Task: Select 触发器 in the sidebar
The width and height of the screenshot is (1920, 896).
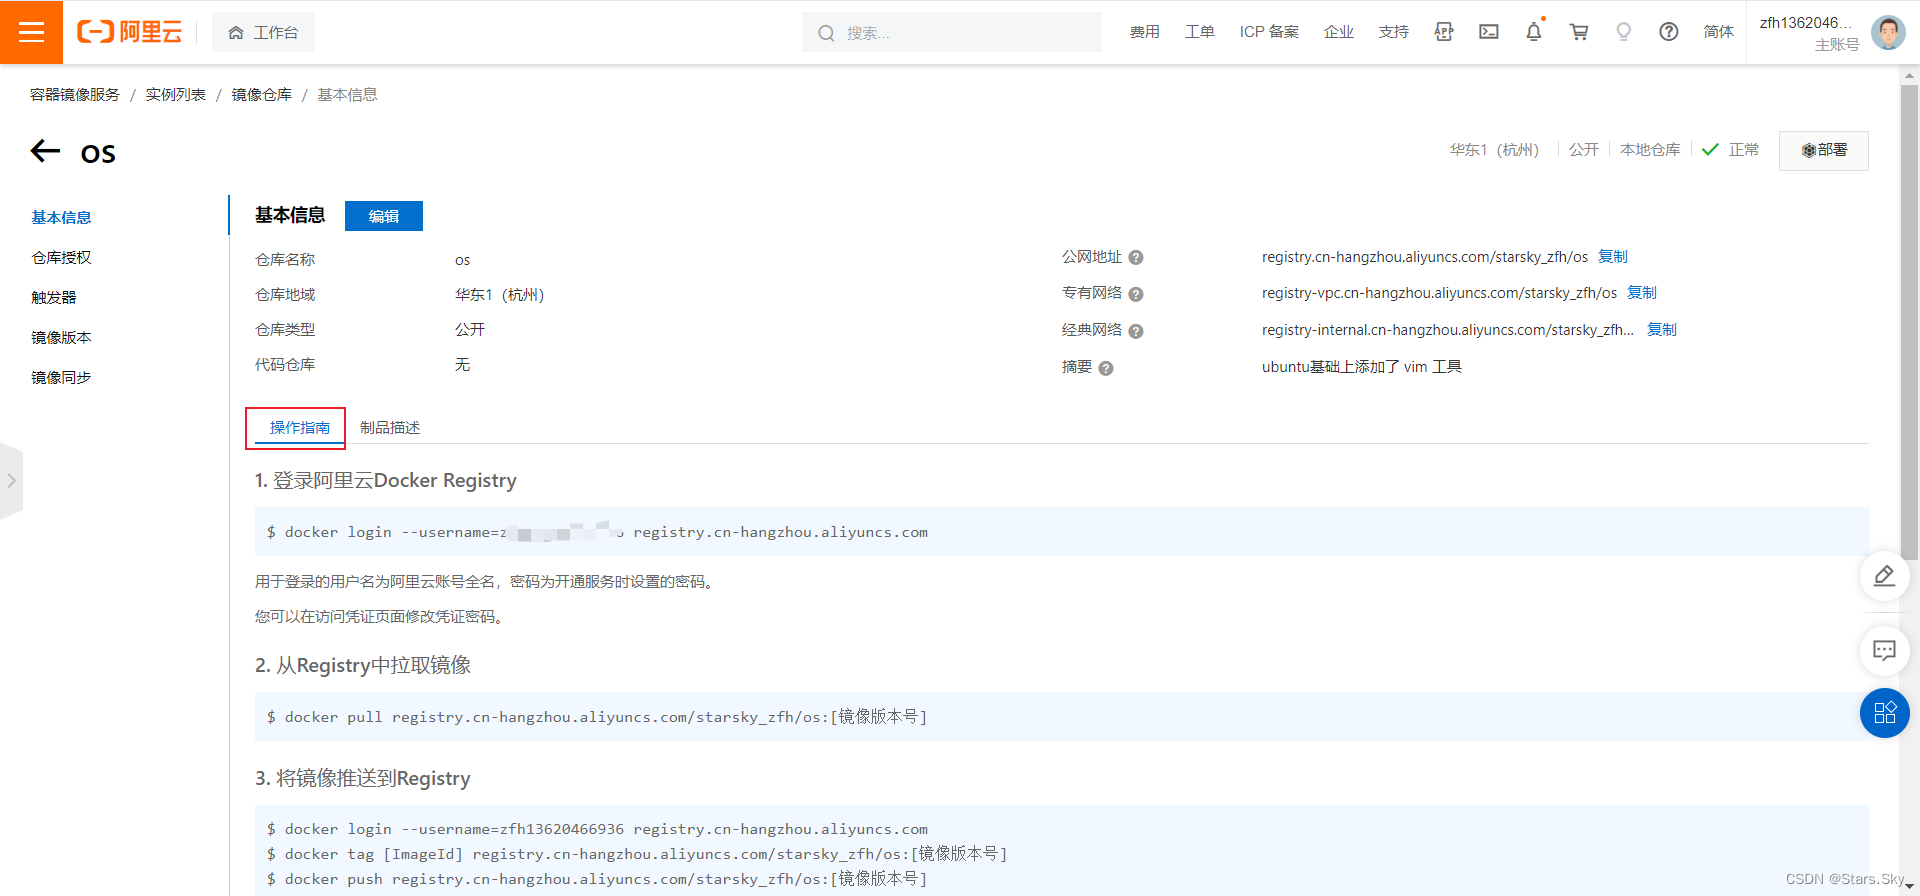Action: (x=54, y=297)
